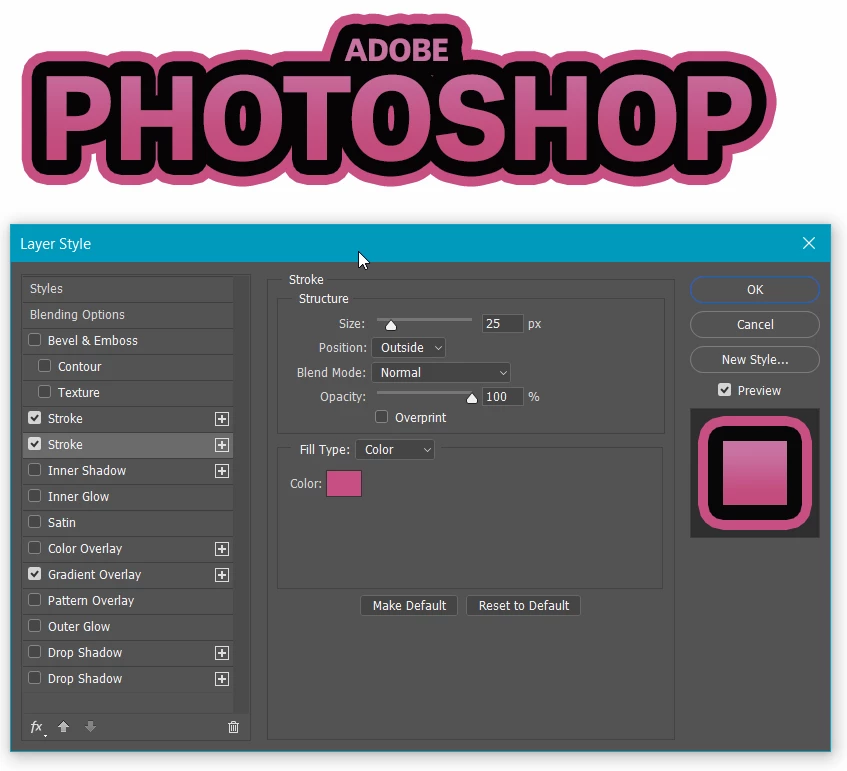Click the Make Default button
Image resolution: width=847 pixels, height=771 pixels.
click(x=409, y=605)
